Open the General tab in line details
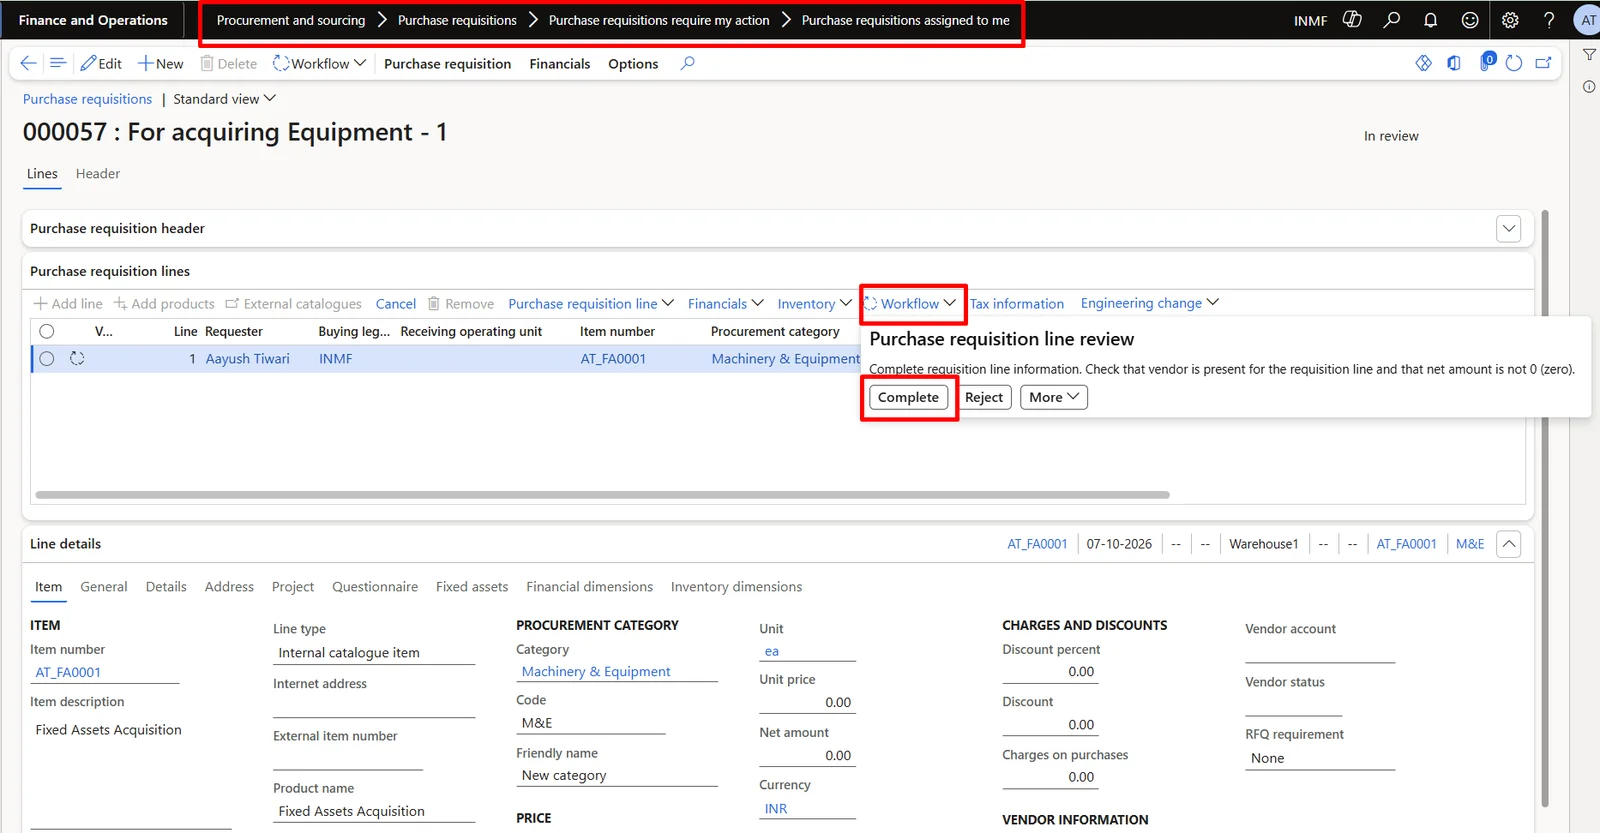The height and width of the screenshot is (833, 1600). click(x=104, y=587)
